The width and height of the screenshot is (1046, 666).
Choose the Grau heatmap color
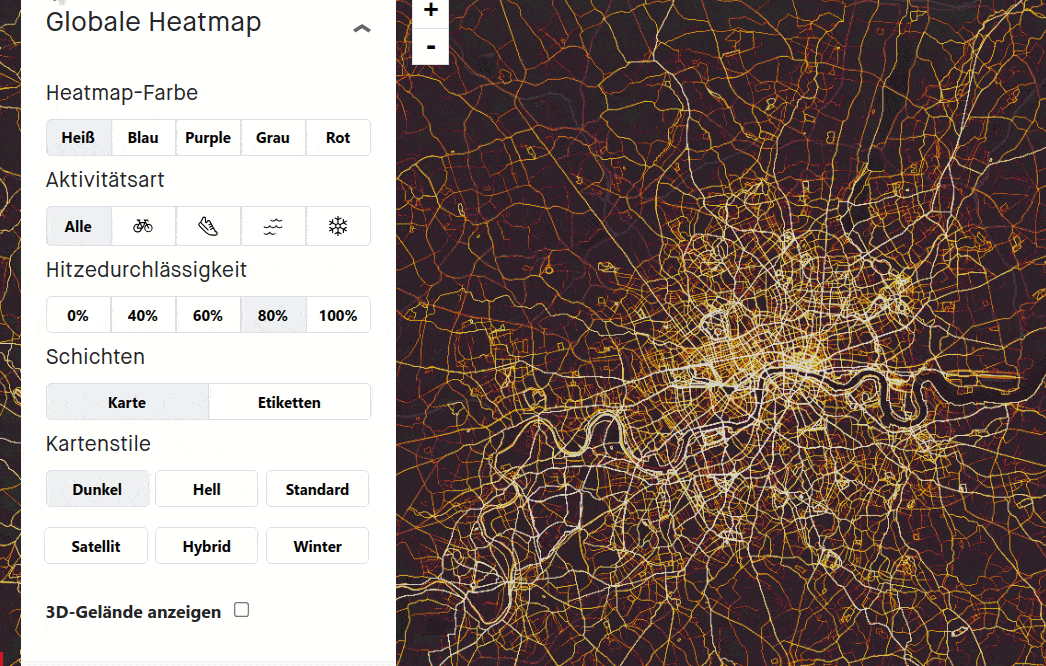click(273, 137)
